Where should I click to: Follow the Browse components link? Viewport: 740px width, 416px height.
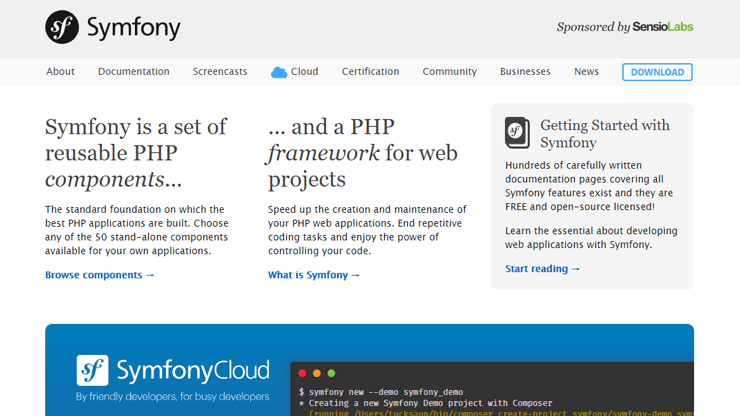100,275
